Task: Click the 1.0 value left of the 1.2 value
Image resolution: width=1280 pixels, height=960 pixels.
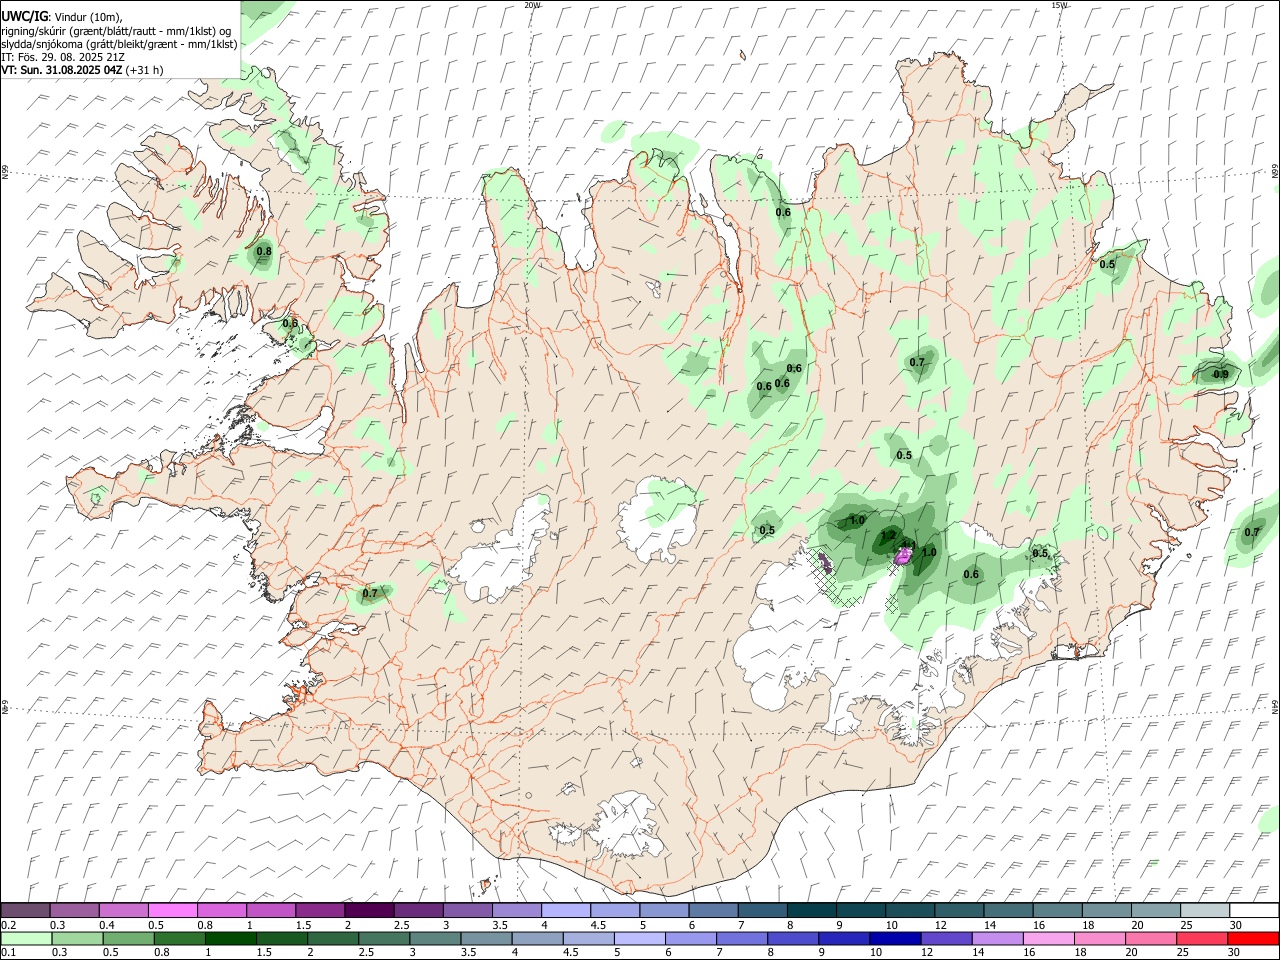Action: (857, 521)
